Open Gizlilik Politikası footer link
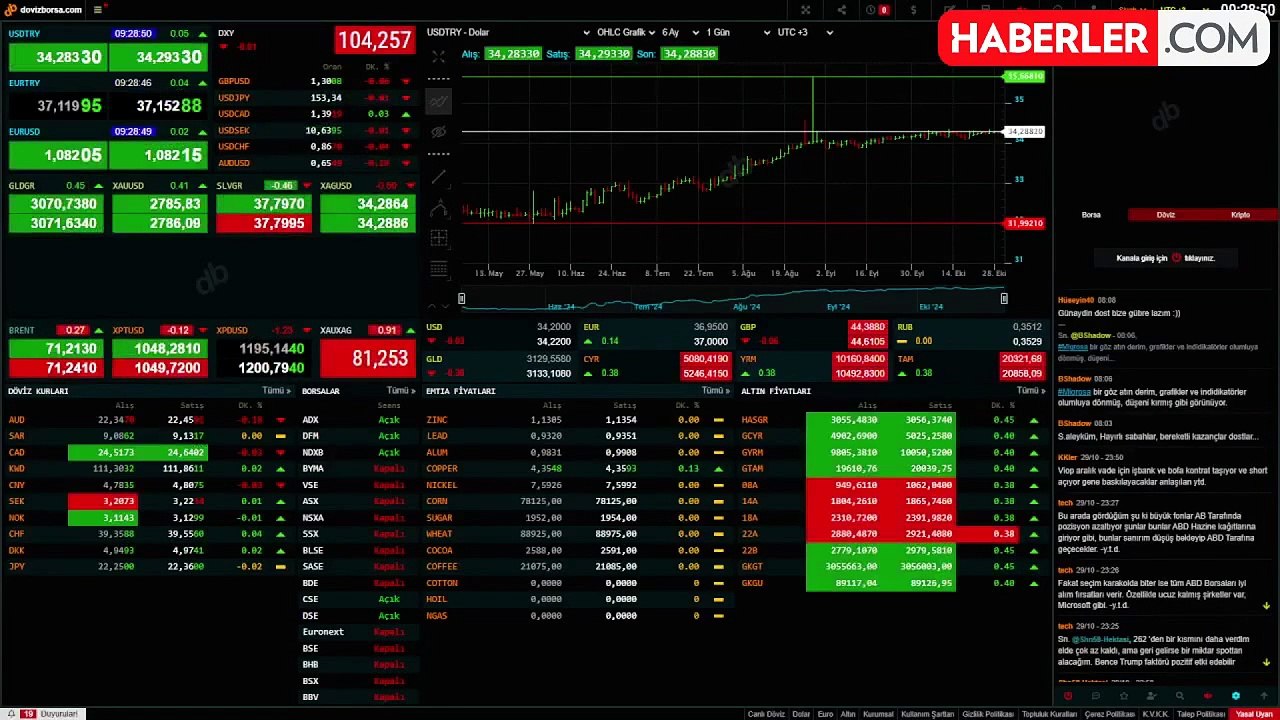The image size is (1280, 720). 988,714
